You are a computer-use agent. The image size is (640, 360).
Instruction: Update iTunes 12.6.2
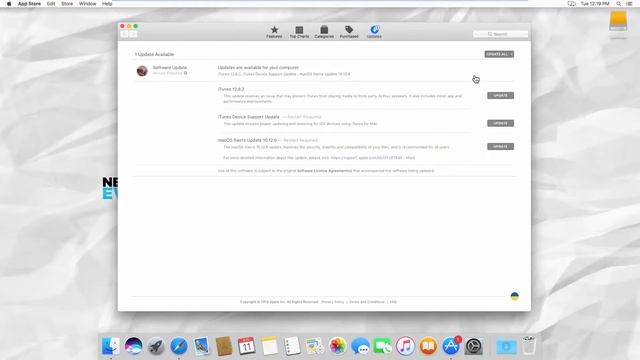click(500, 96)
